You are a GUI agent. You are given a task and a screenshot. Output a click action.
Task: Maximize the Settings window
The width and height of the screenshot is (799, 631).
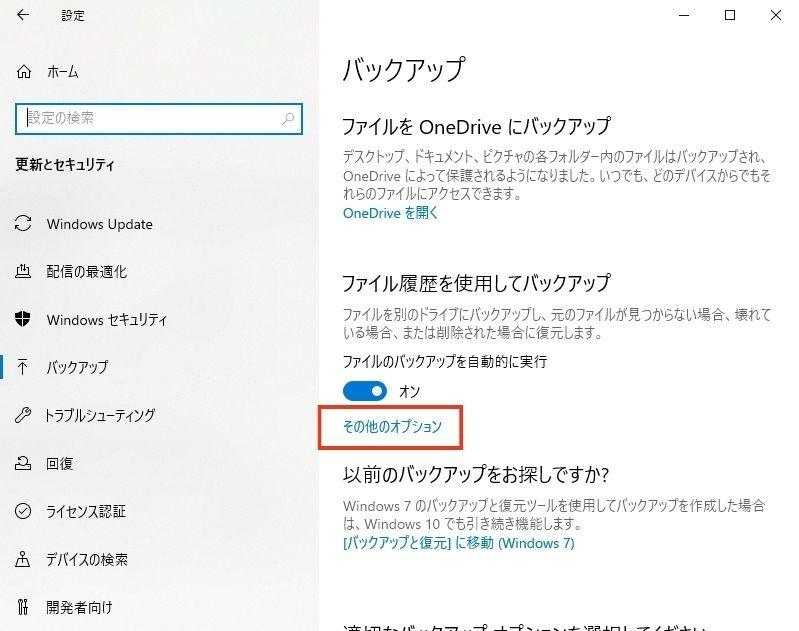tap(730, 15)
